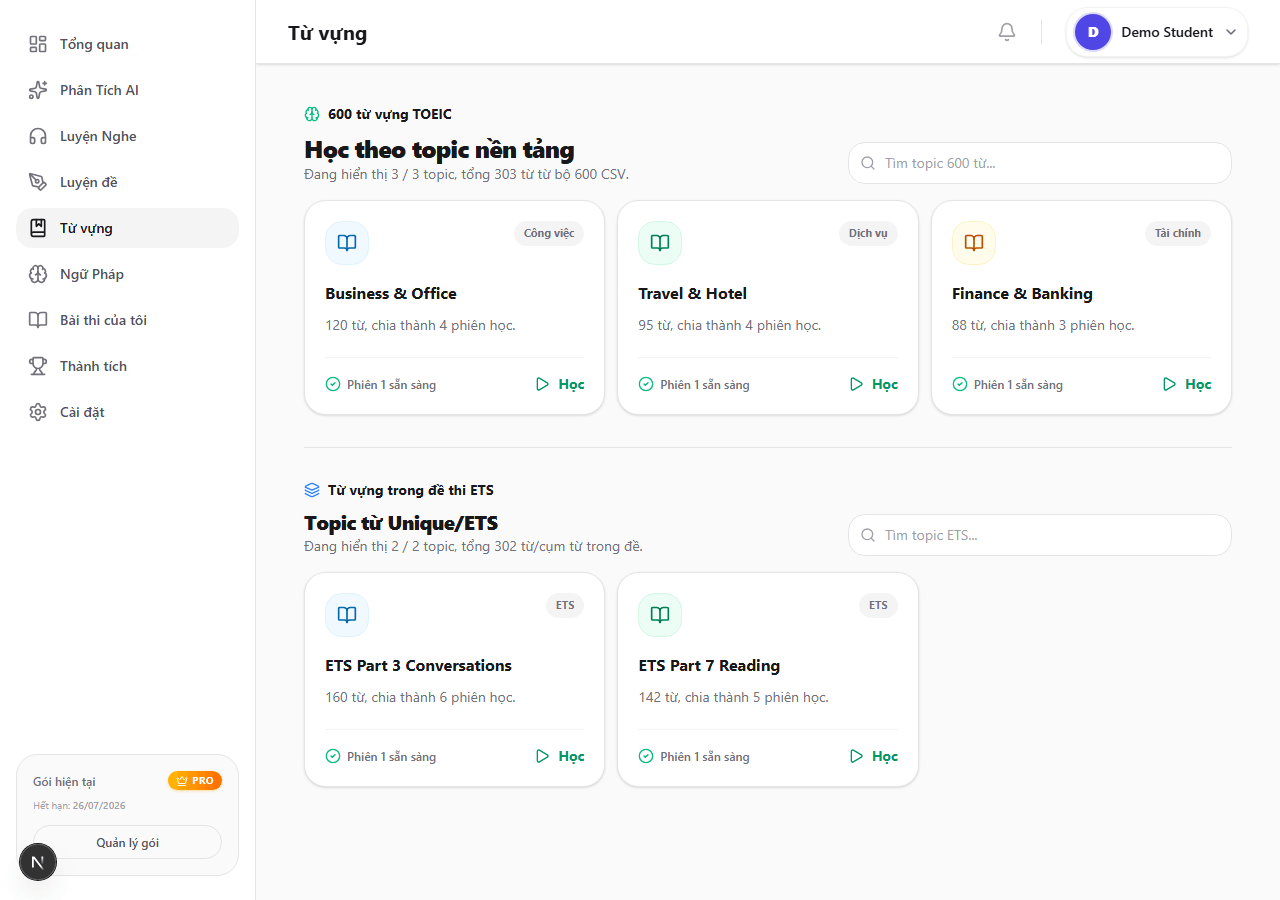
Task: Click the Travel & Hotel book icon
Action: [660, 243]
